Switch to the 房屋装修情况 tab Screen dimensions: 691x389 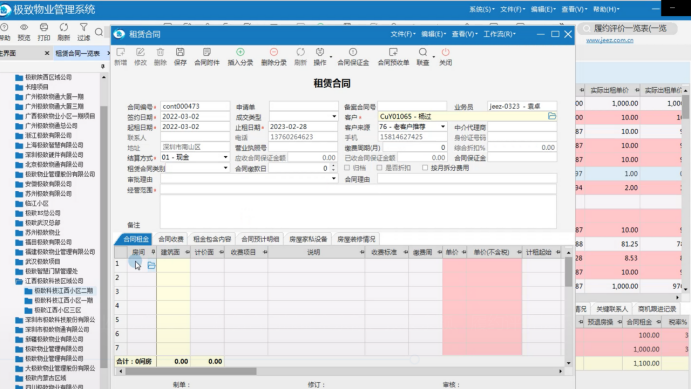(356, 239)
